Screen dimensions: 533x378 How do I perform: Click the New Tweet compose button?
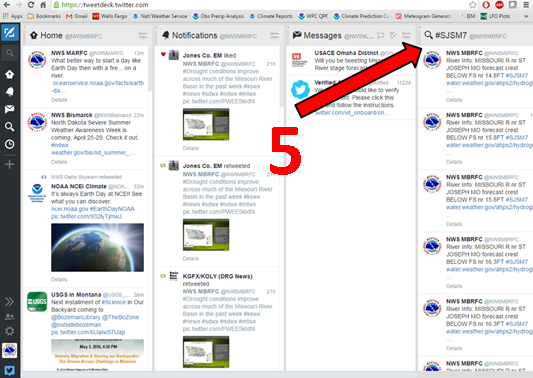click(x=10, y=33)
